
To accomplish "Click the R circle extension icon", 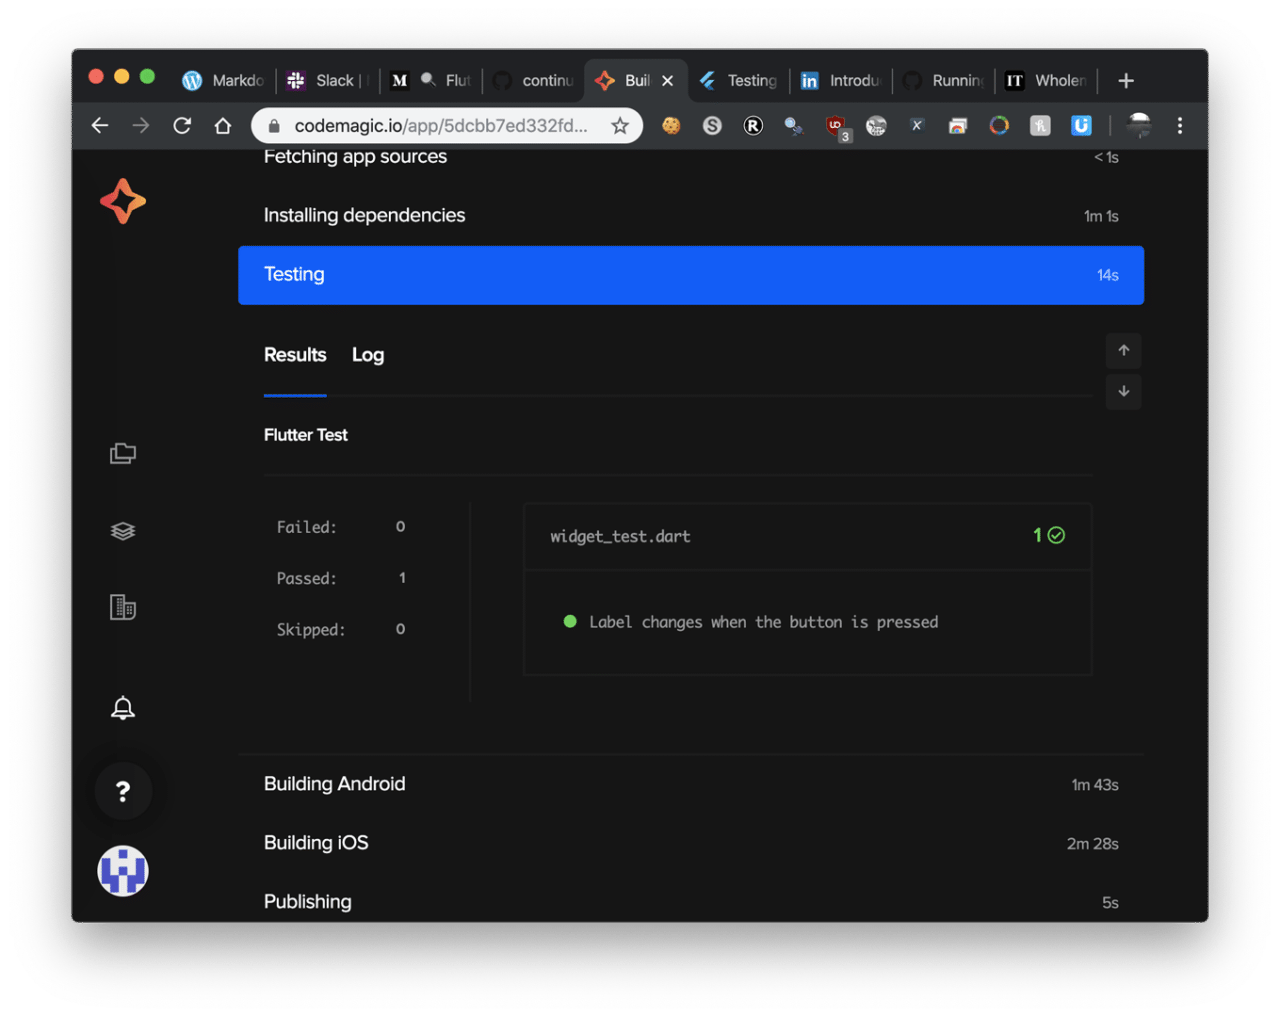I will (x=753, y=125).
